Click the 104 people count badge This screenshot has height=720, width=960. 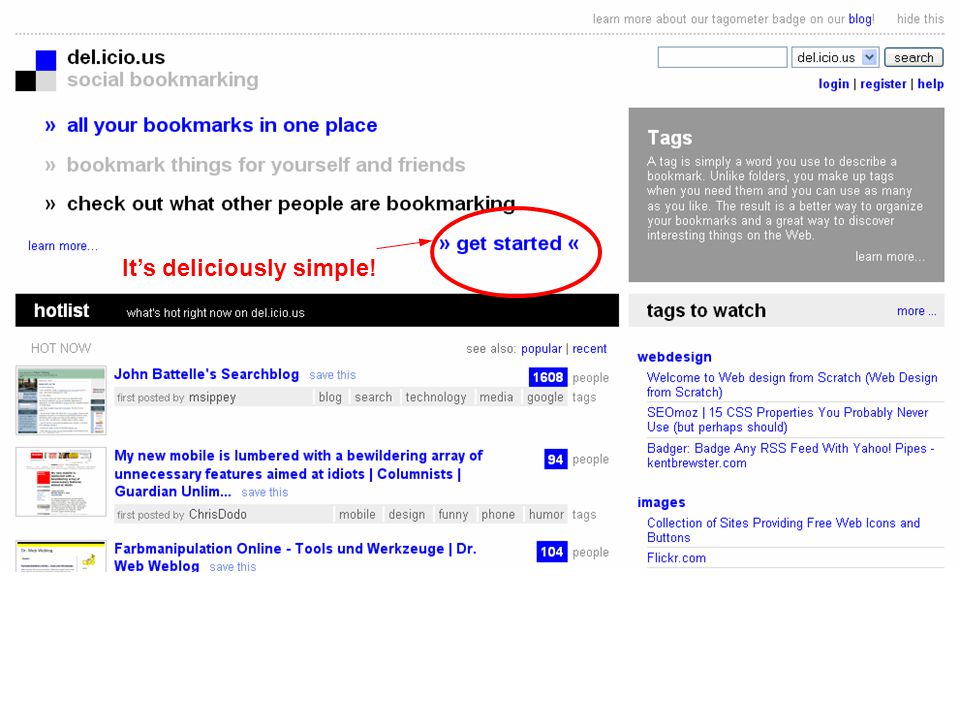point(552,552)
